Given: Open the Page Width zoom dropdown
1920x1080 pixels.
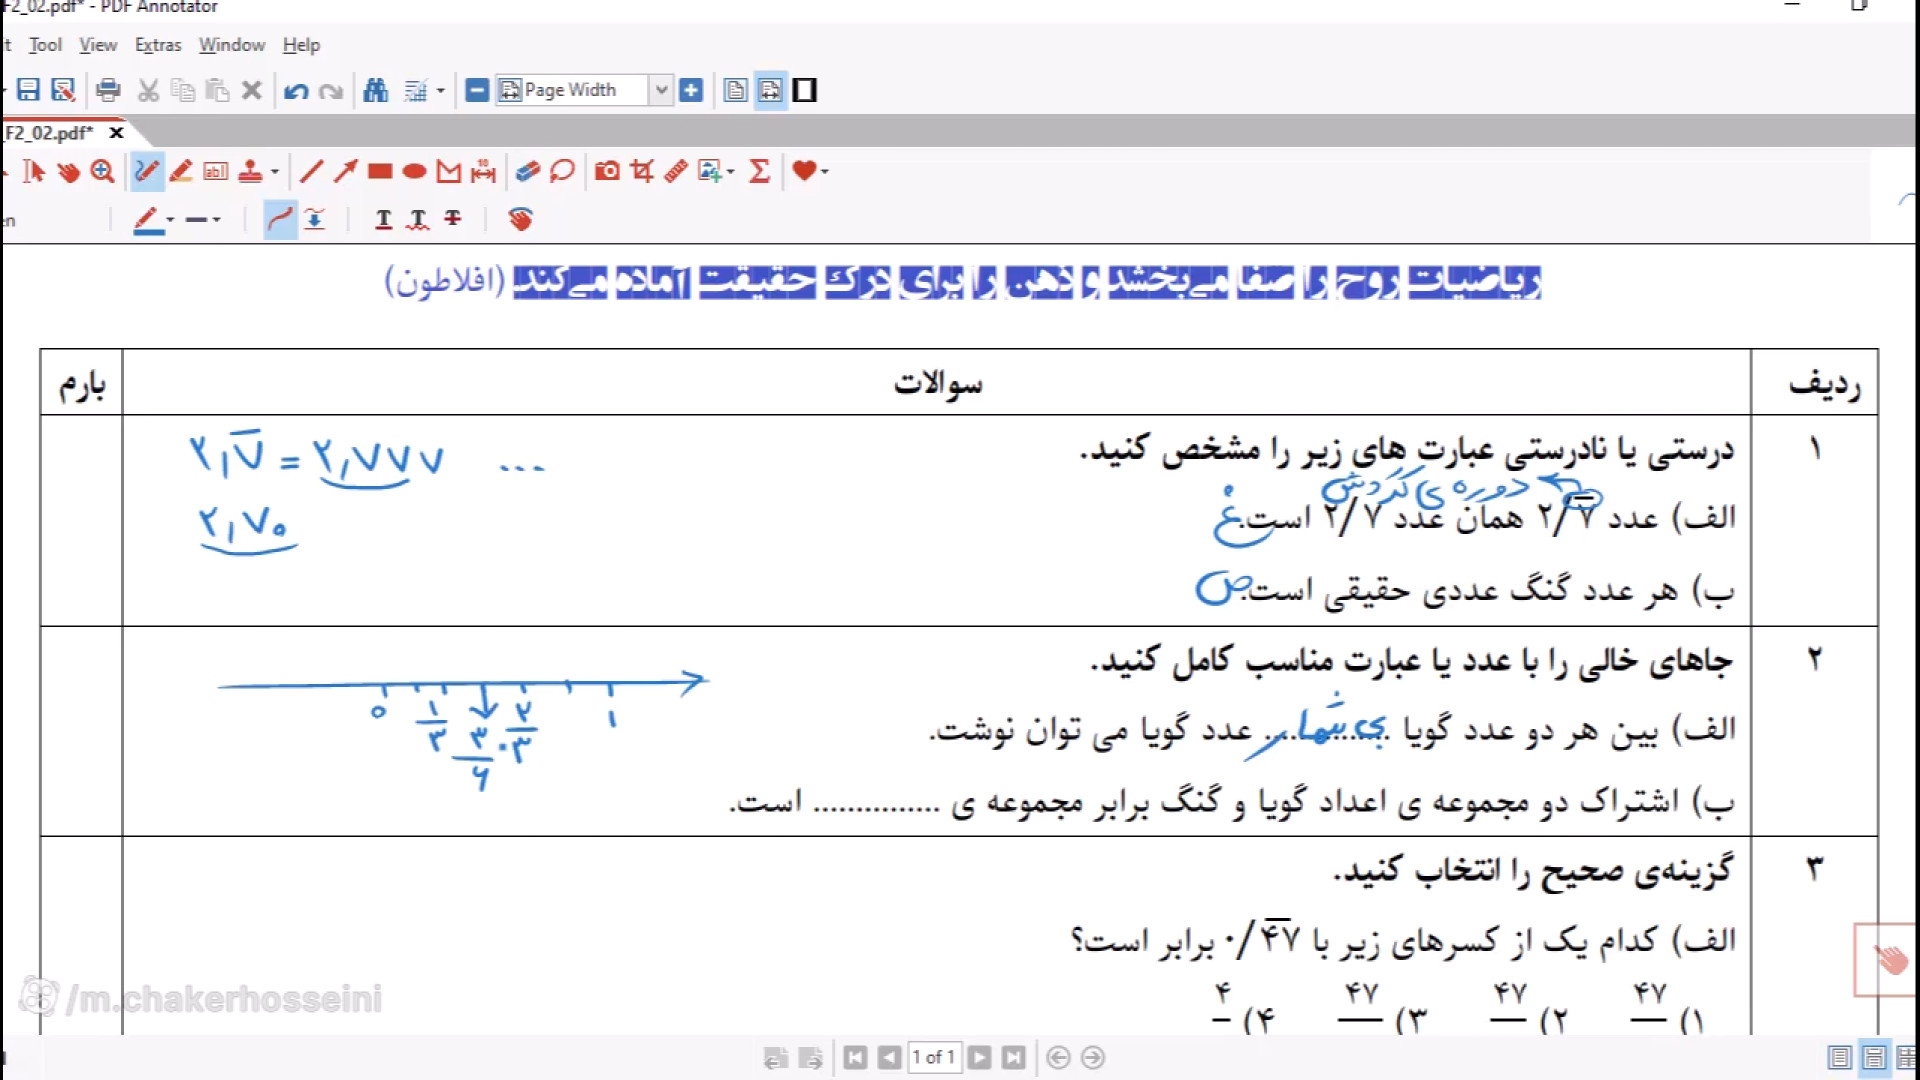Looking at the screenshot, I should pyautogui.click(x=661, y=90).
